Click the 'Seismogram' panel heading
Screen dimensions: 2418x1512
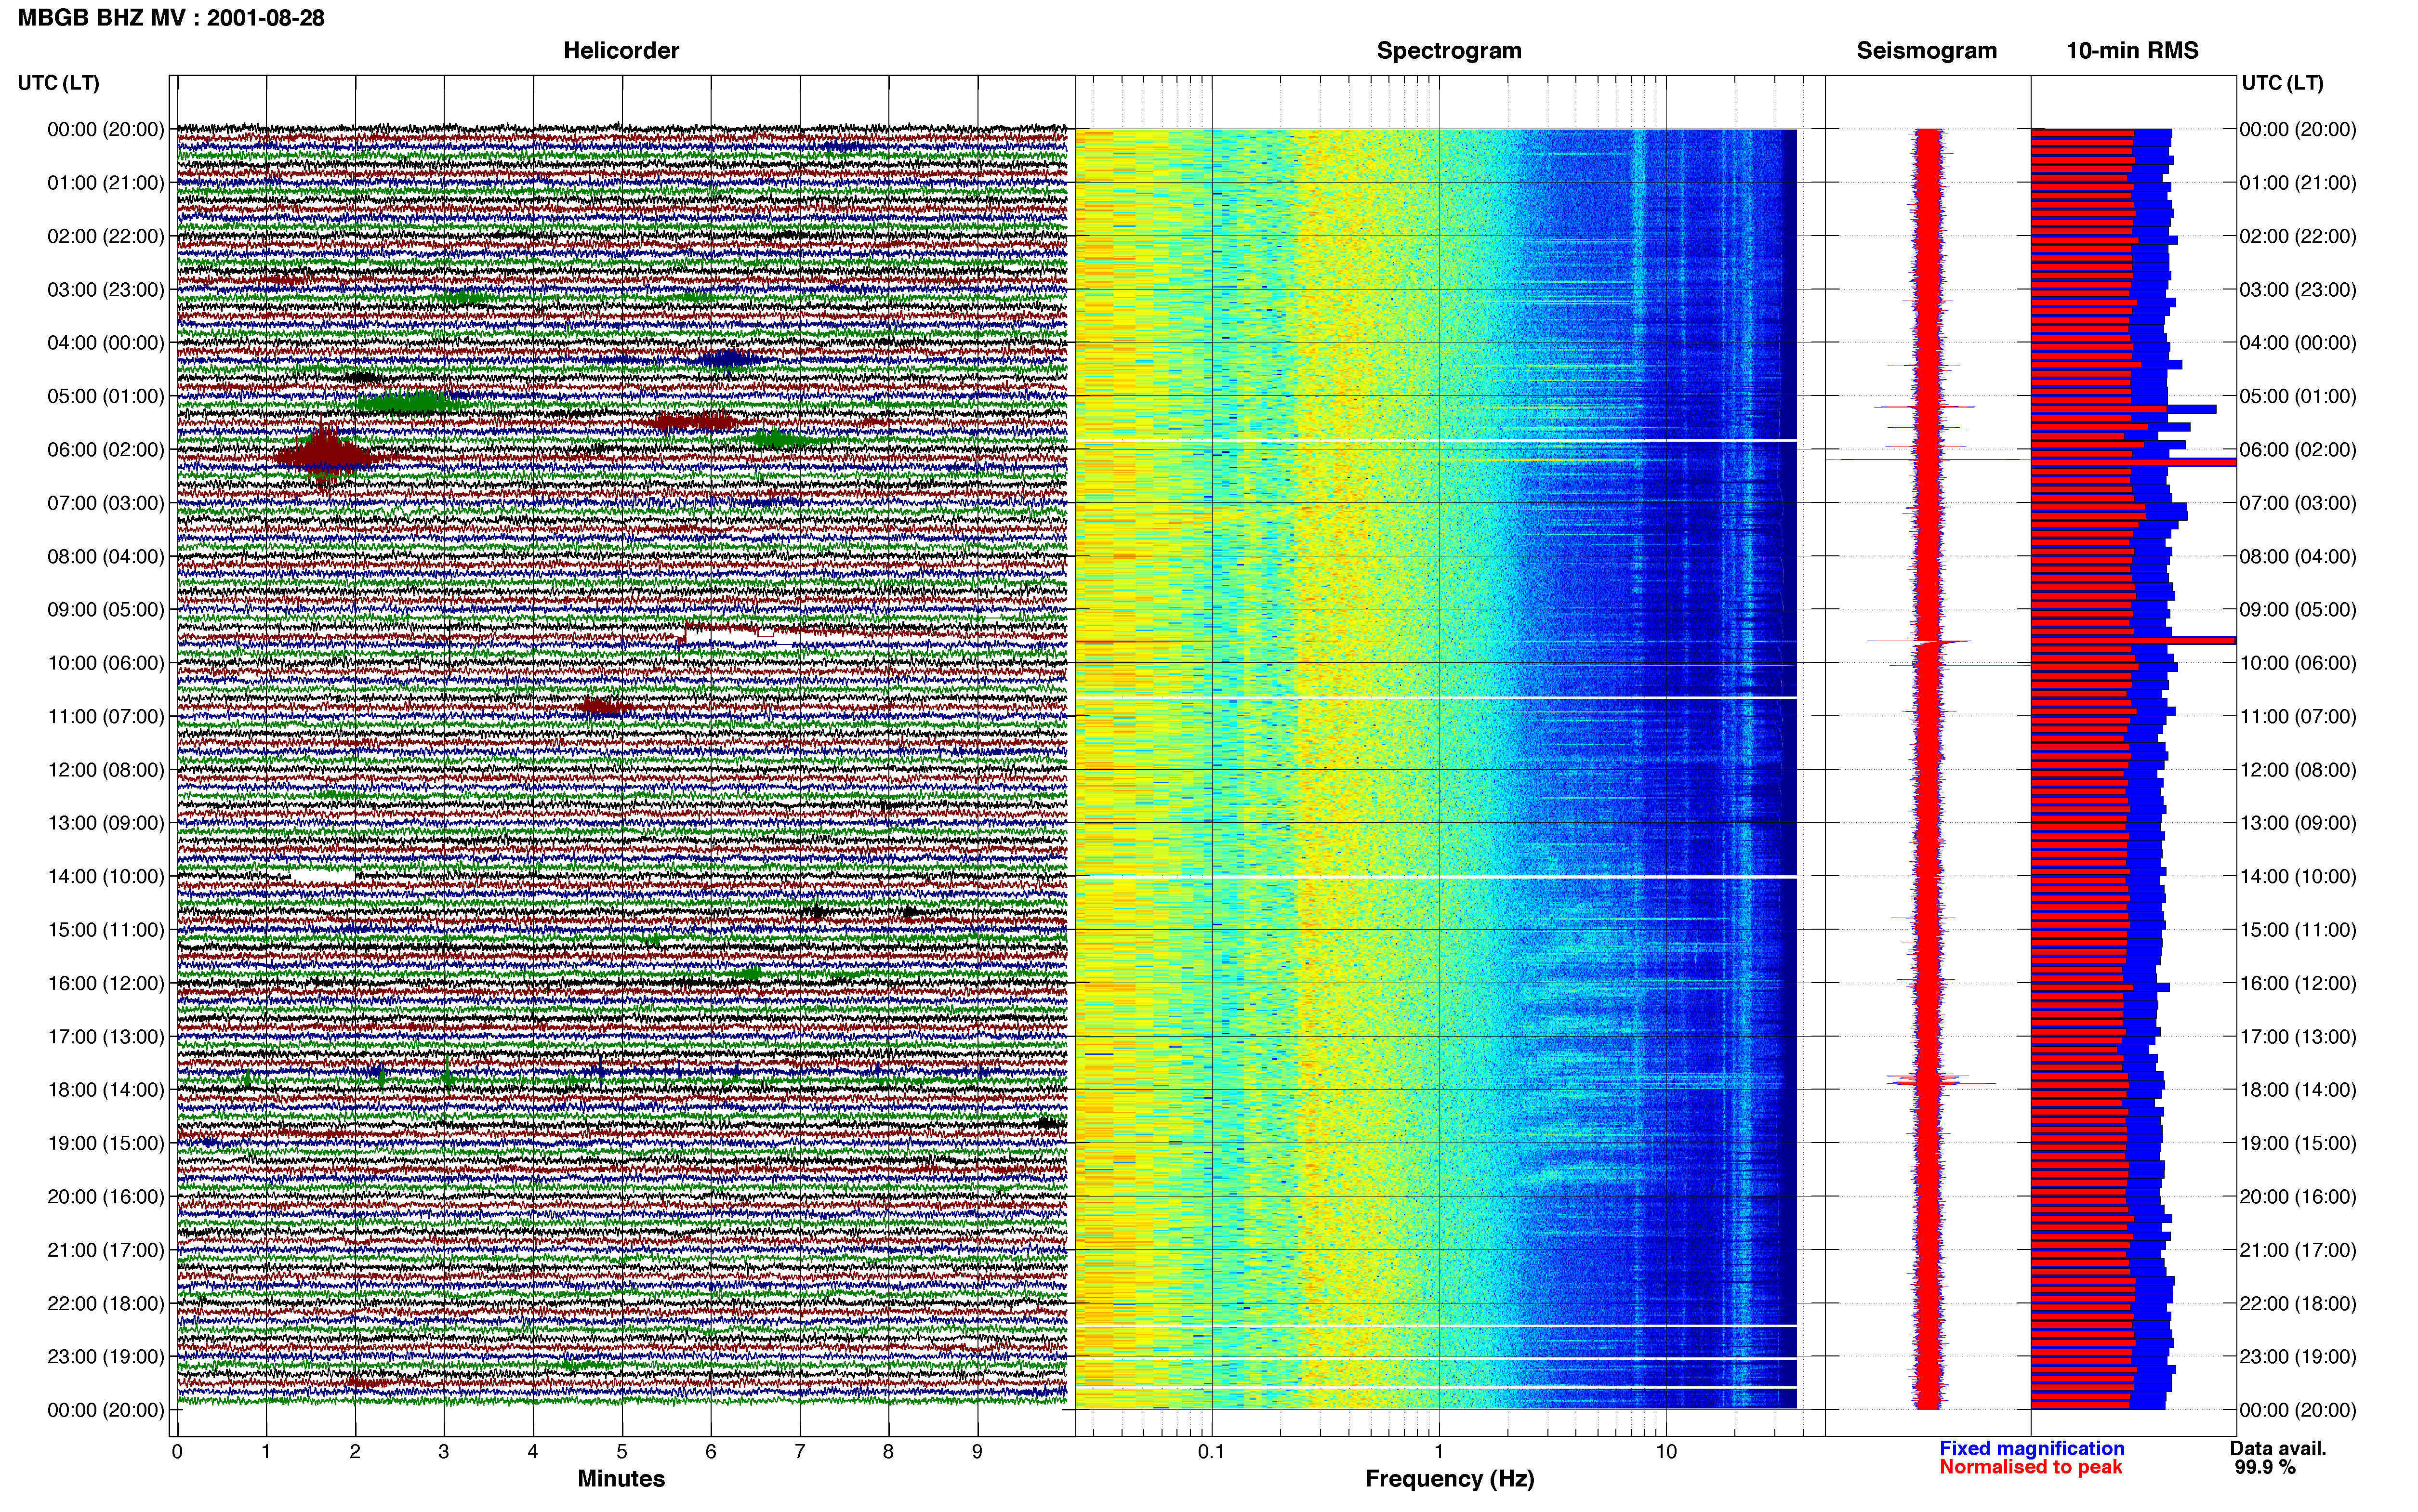1926,51
